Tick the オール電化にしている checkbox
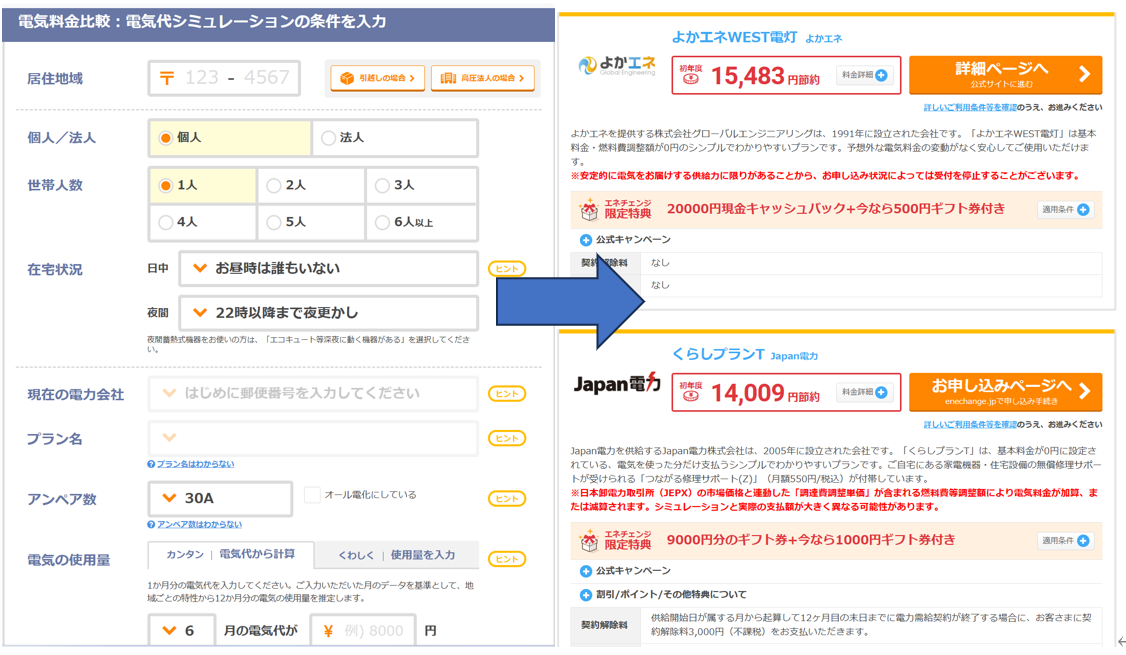 click(312, 495)
